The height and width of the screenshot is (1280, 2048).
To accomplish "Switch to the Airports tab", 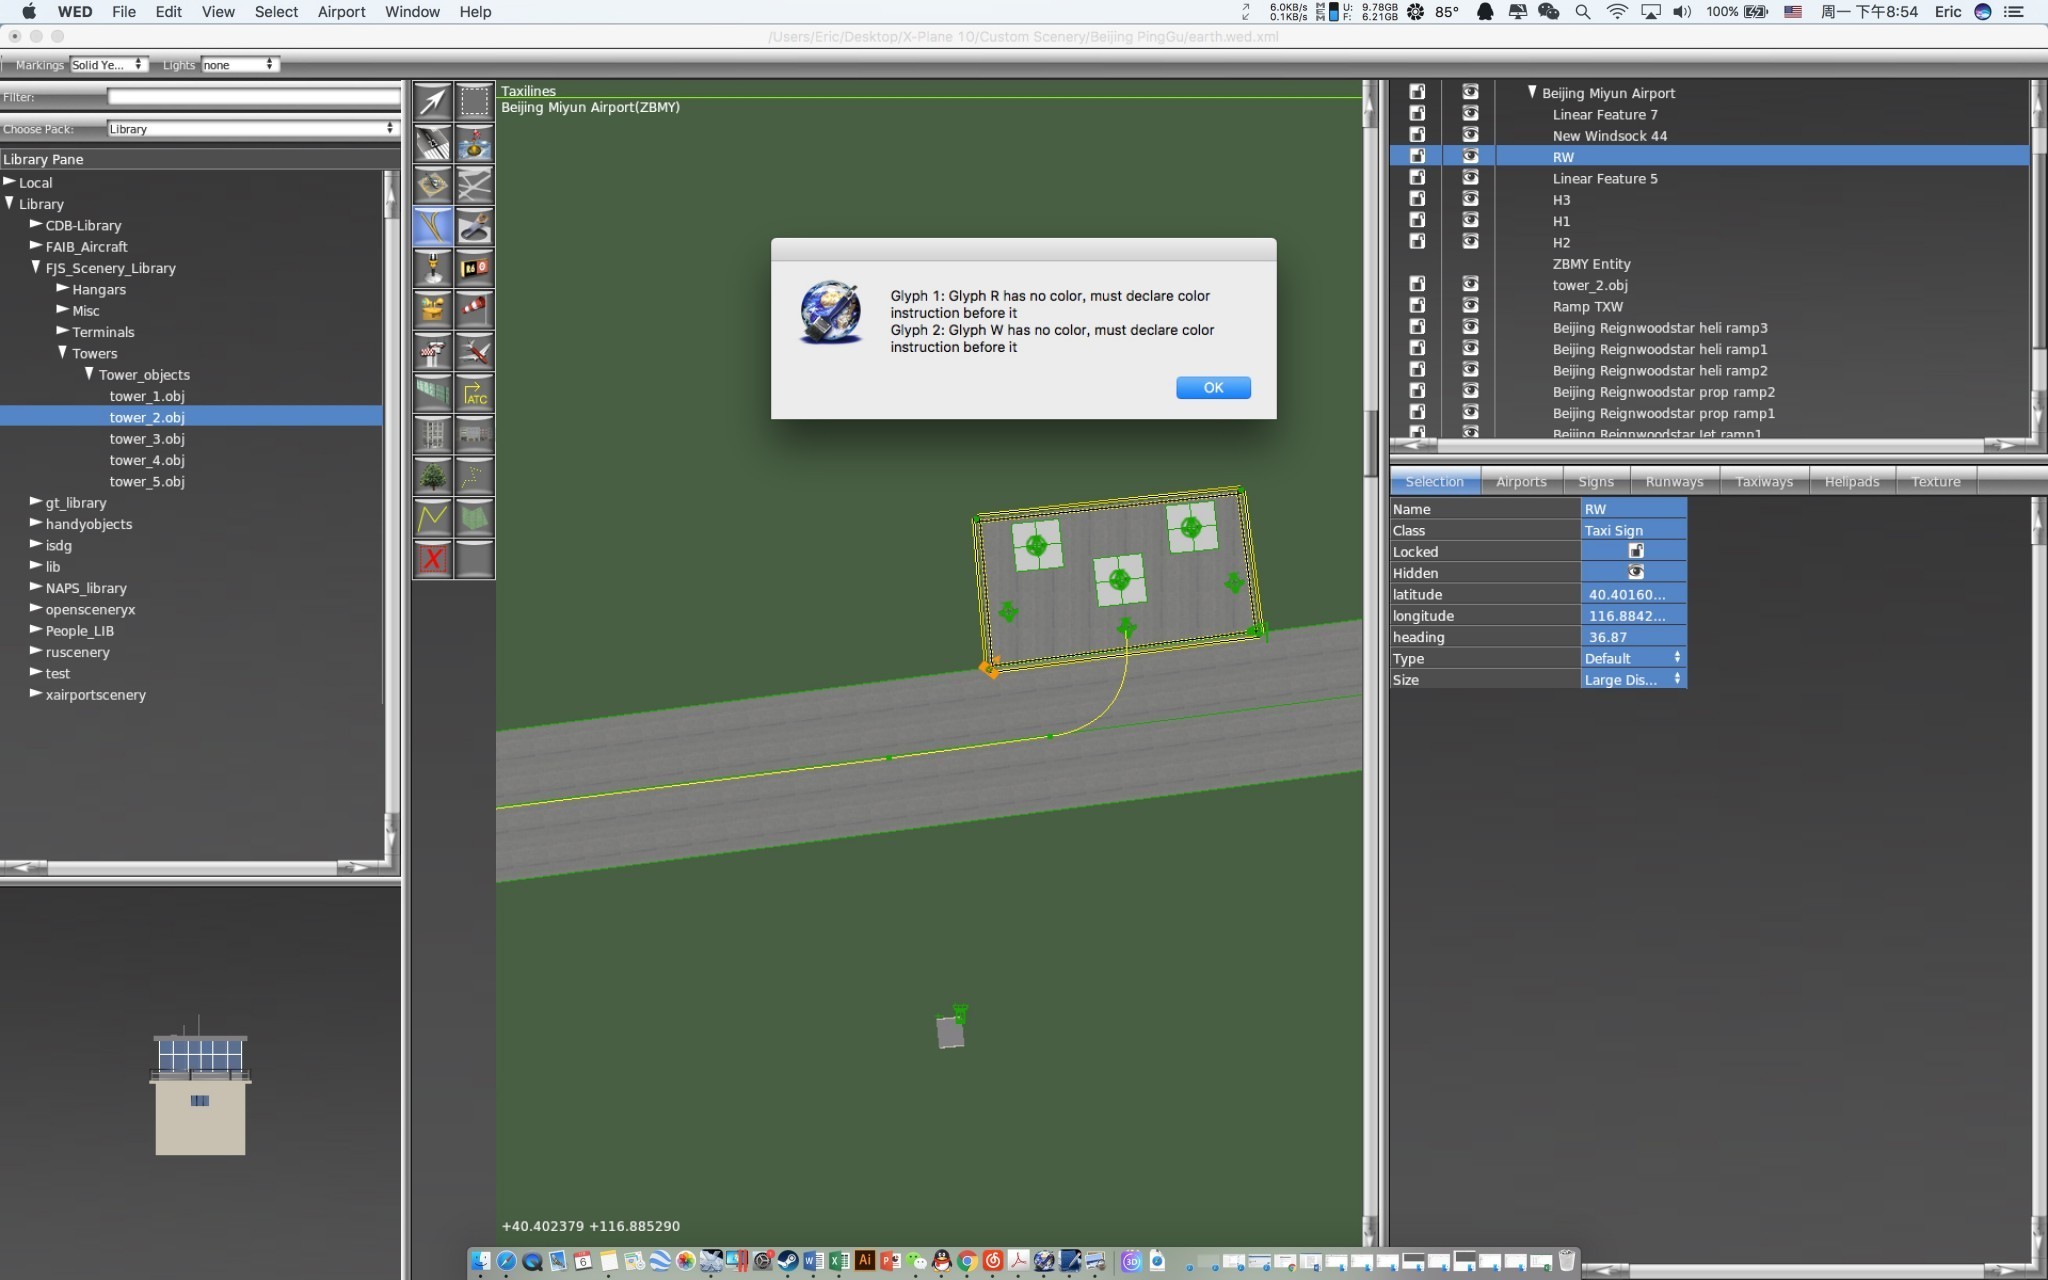I will pos(1521,482).
